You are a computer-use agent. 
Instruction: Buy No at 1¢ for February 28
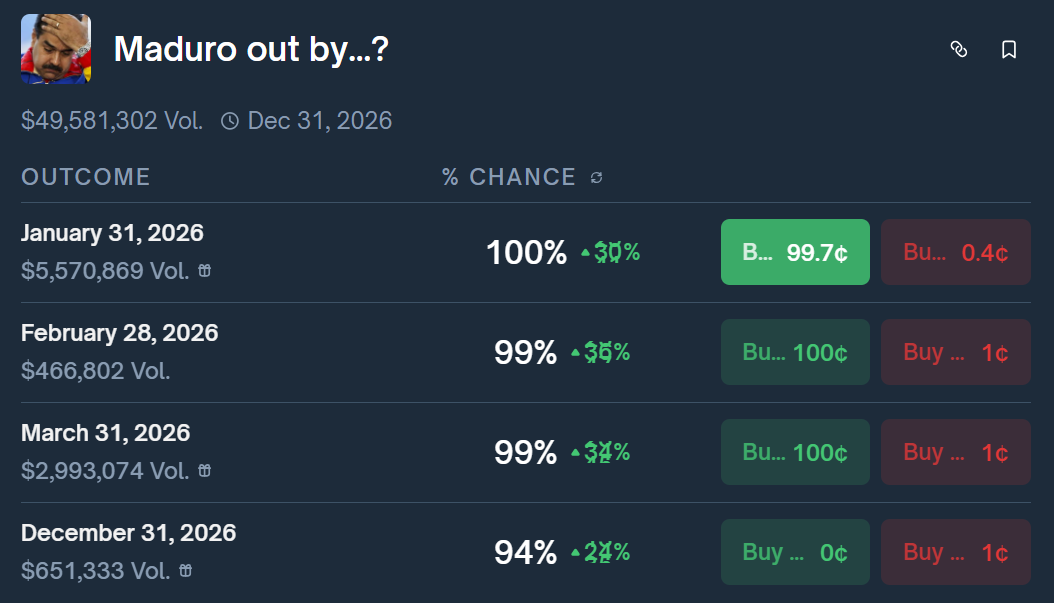[x=955, y=352]
